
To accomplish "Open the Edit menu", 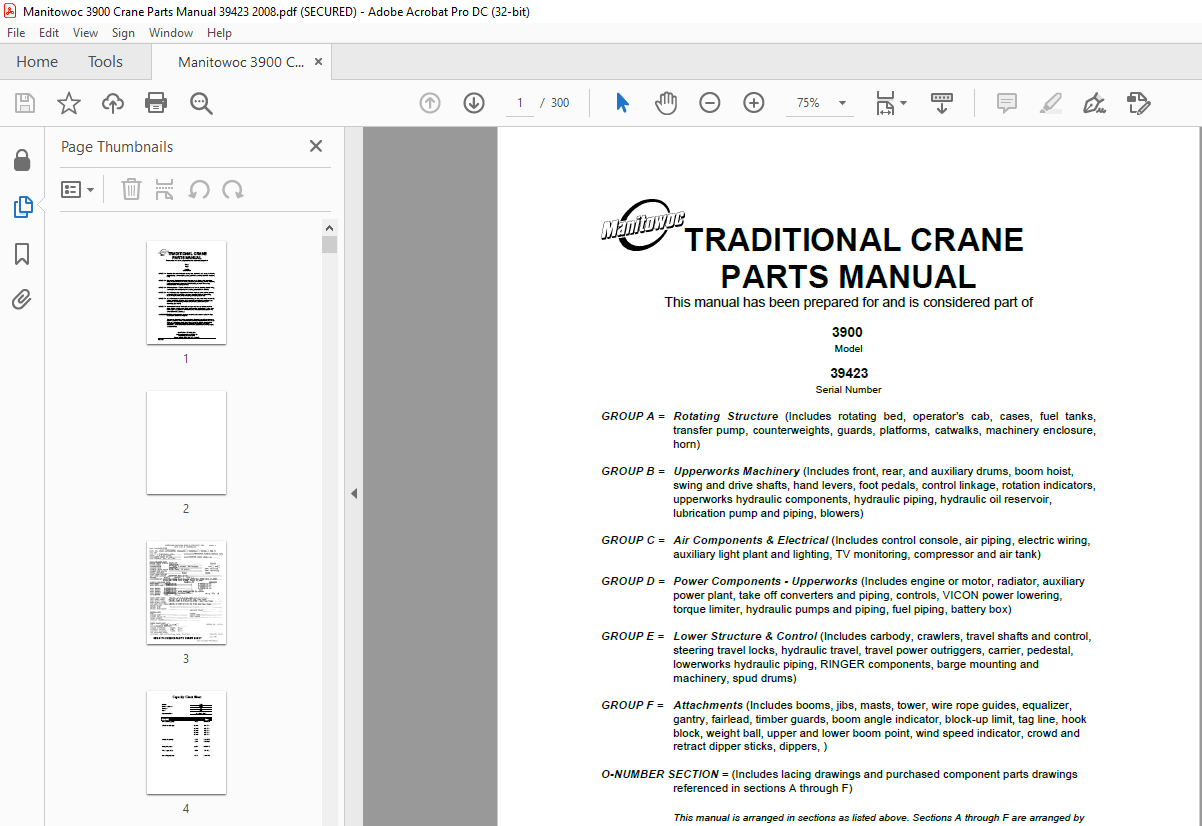I will [x=48, y=33].
